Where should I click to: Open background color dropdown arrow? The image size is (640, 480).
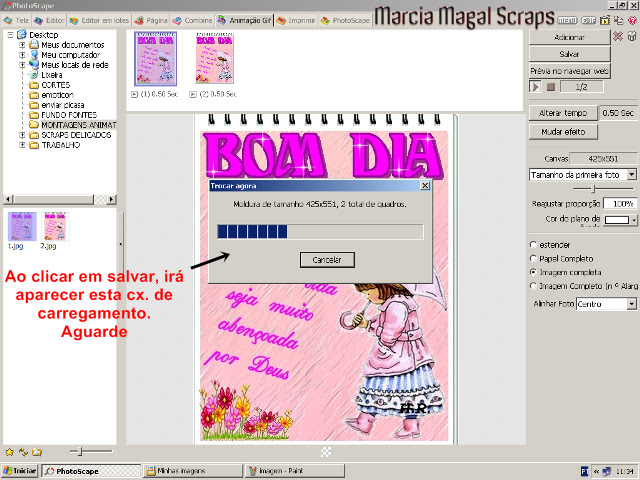point(633,220)
